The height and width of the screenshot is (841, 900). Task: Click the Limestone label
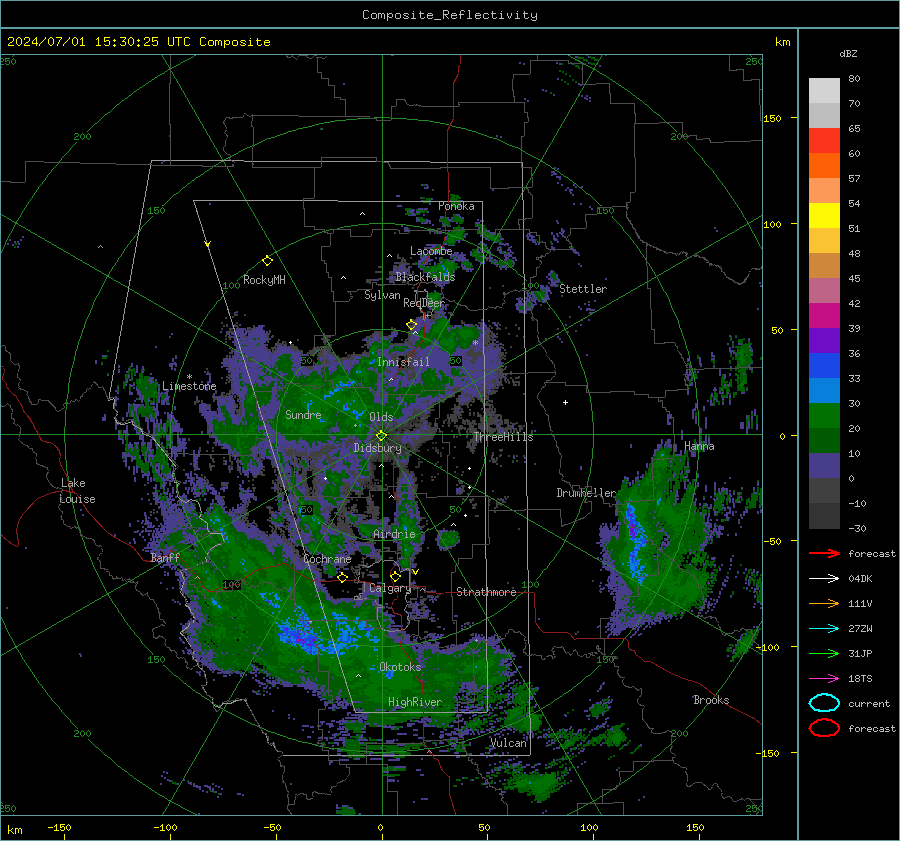(189, 386)
